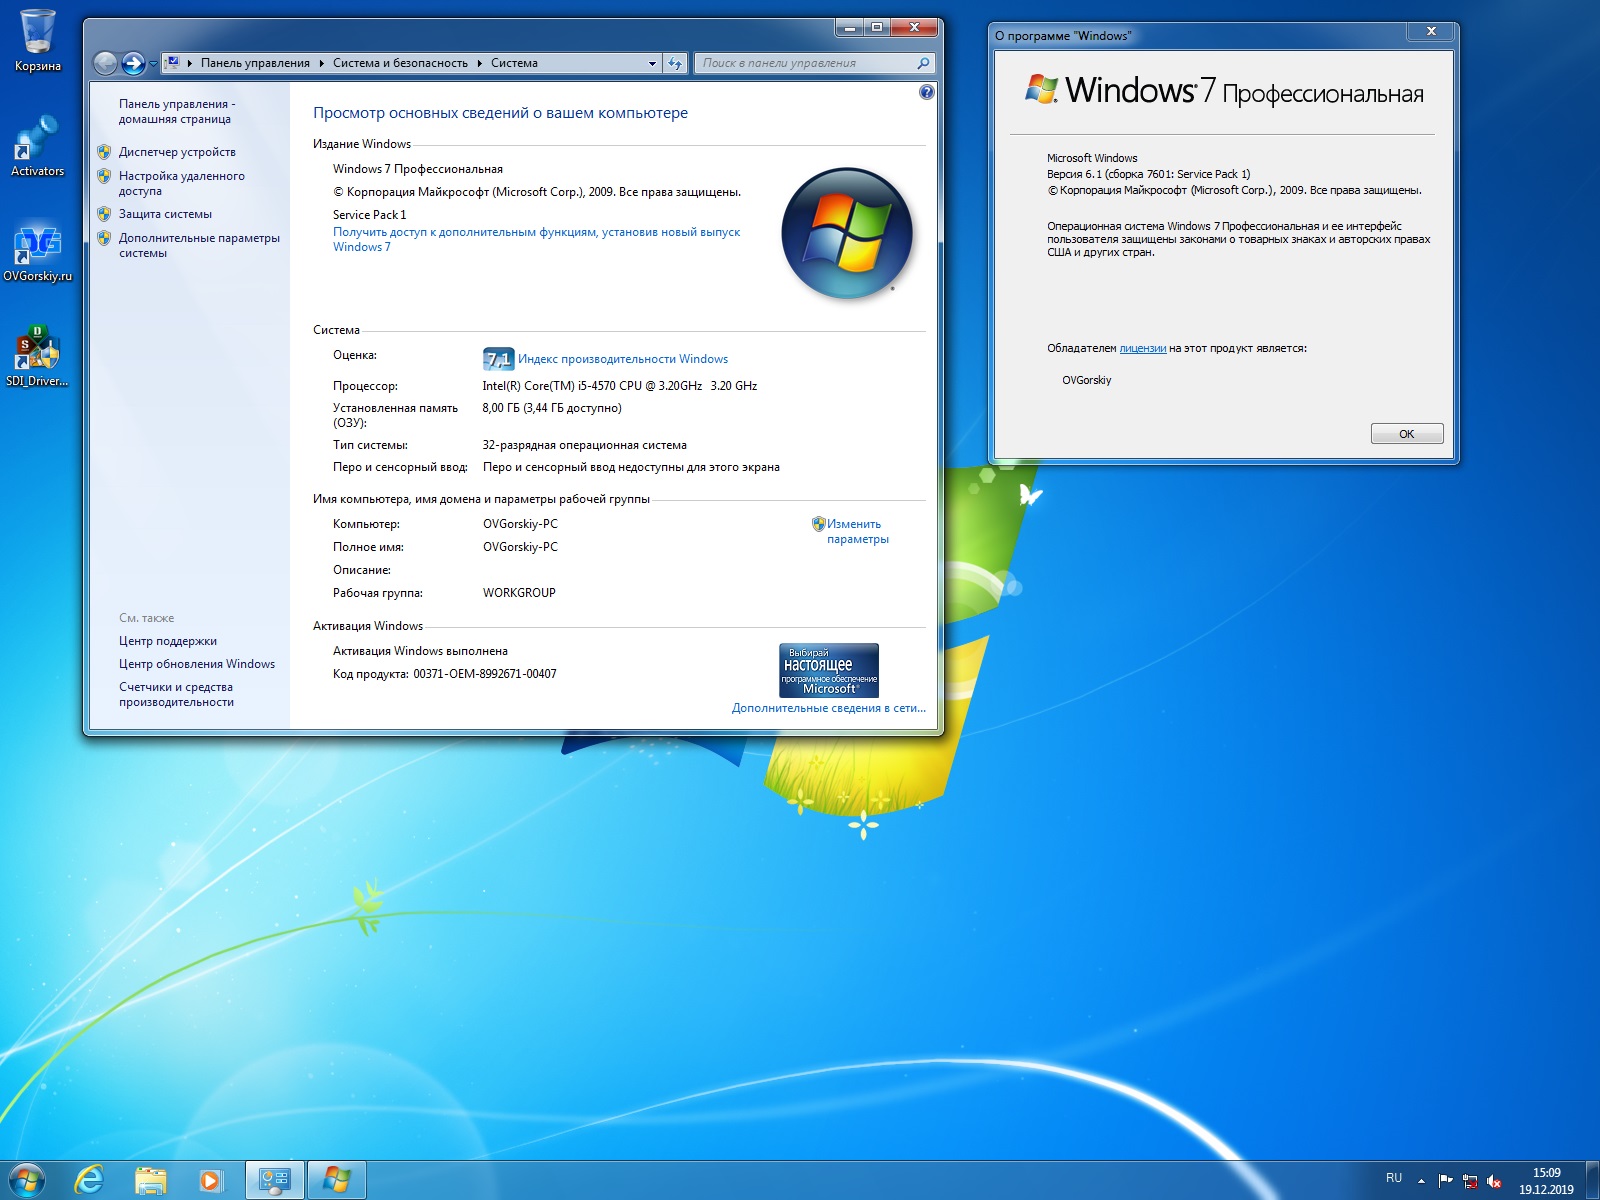Maximize the System window

point(877,28)
